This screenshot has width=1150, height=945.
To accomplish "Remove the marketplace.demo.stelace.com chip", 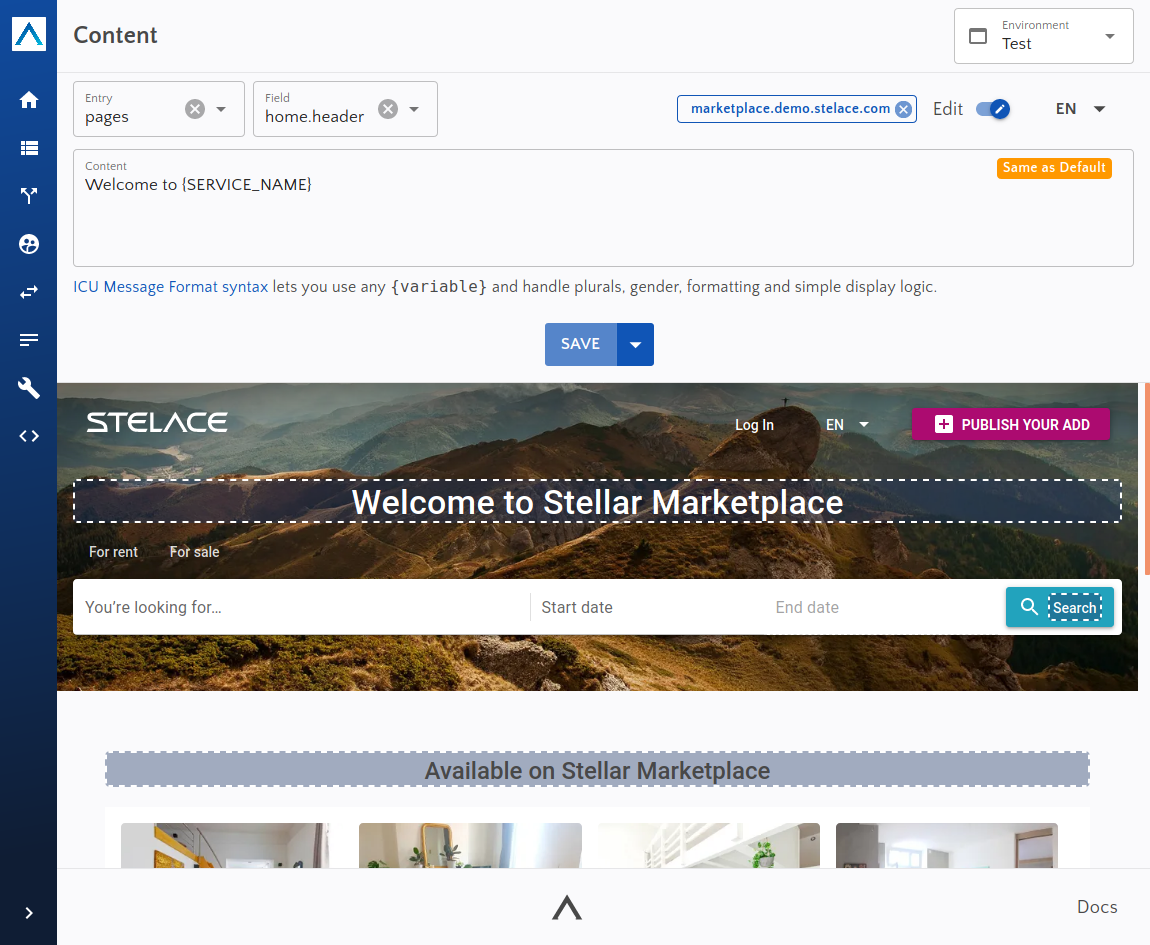I will point(904,109).
